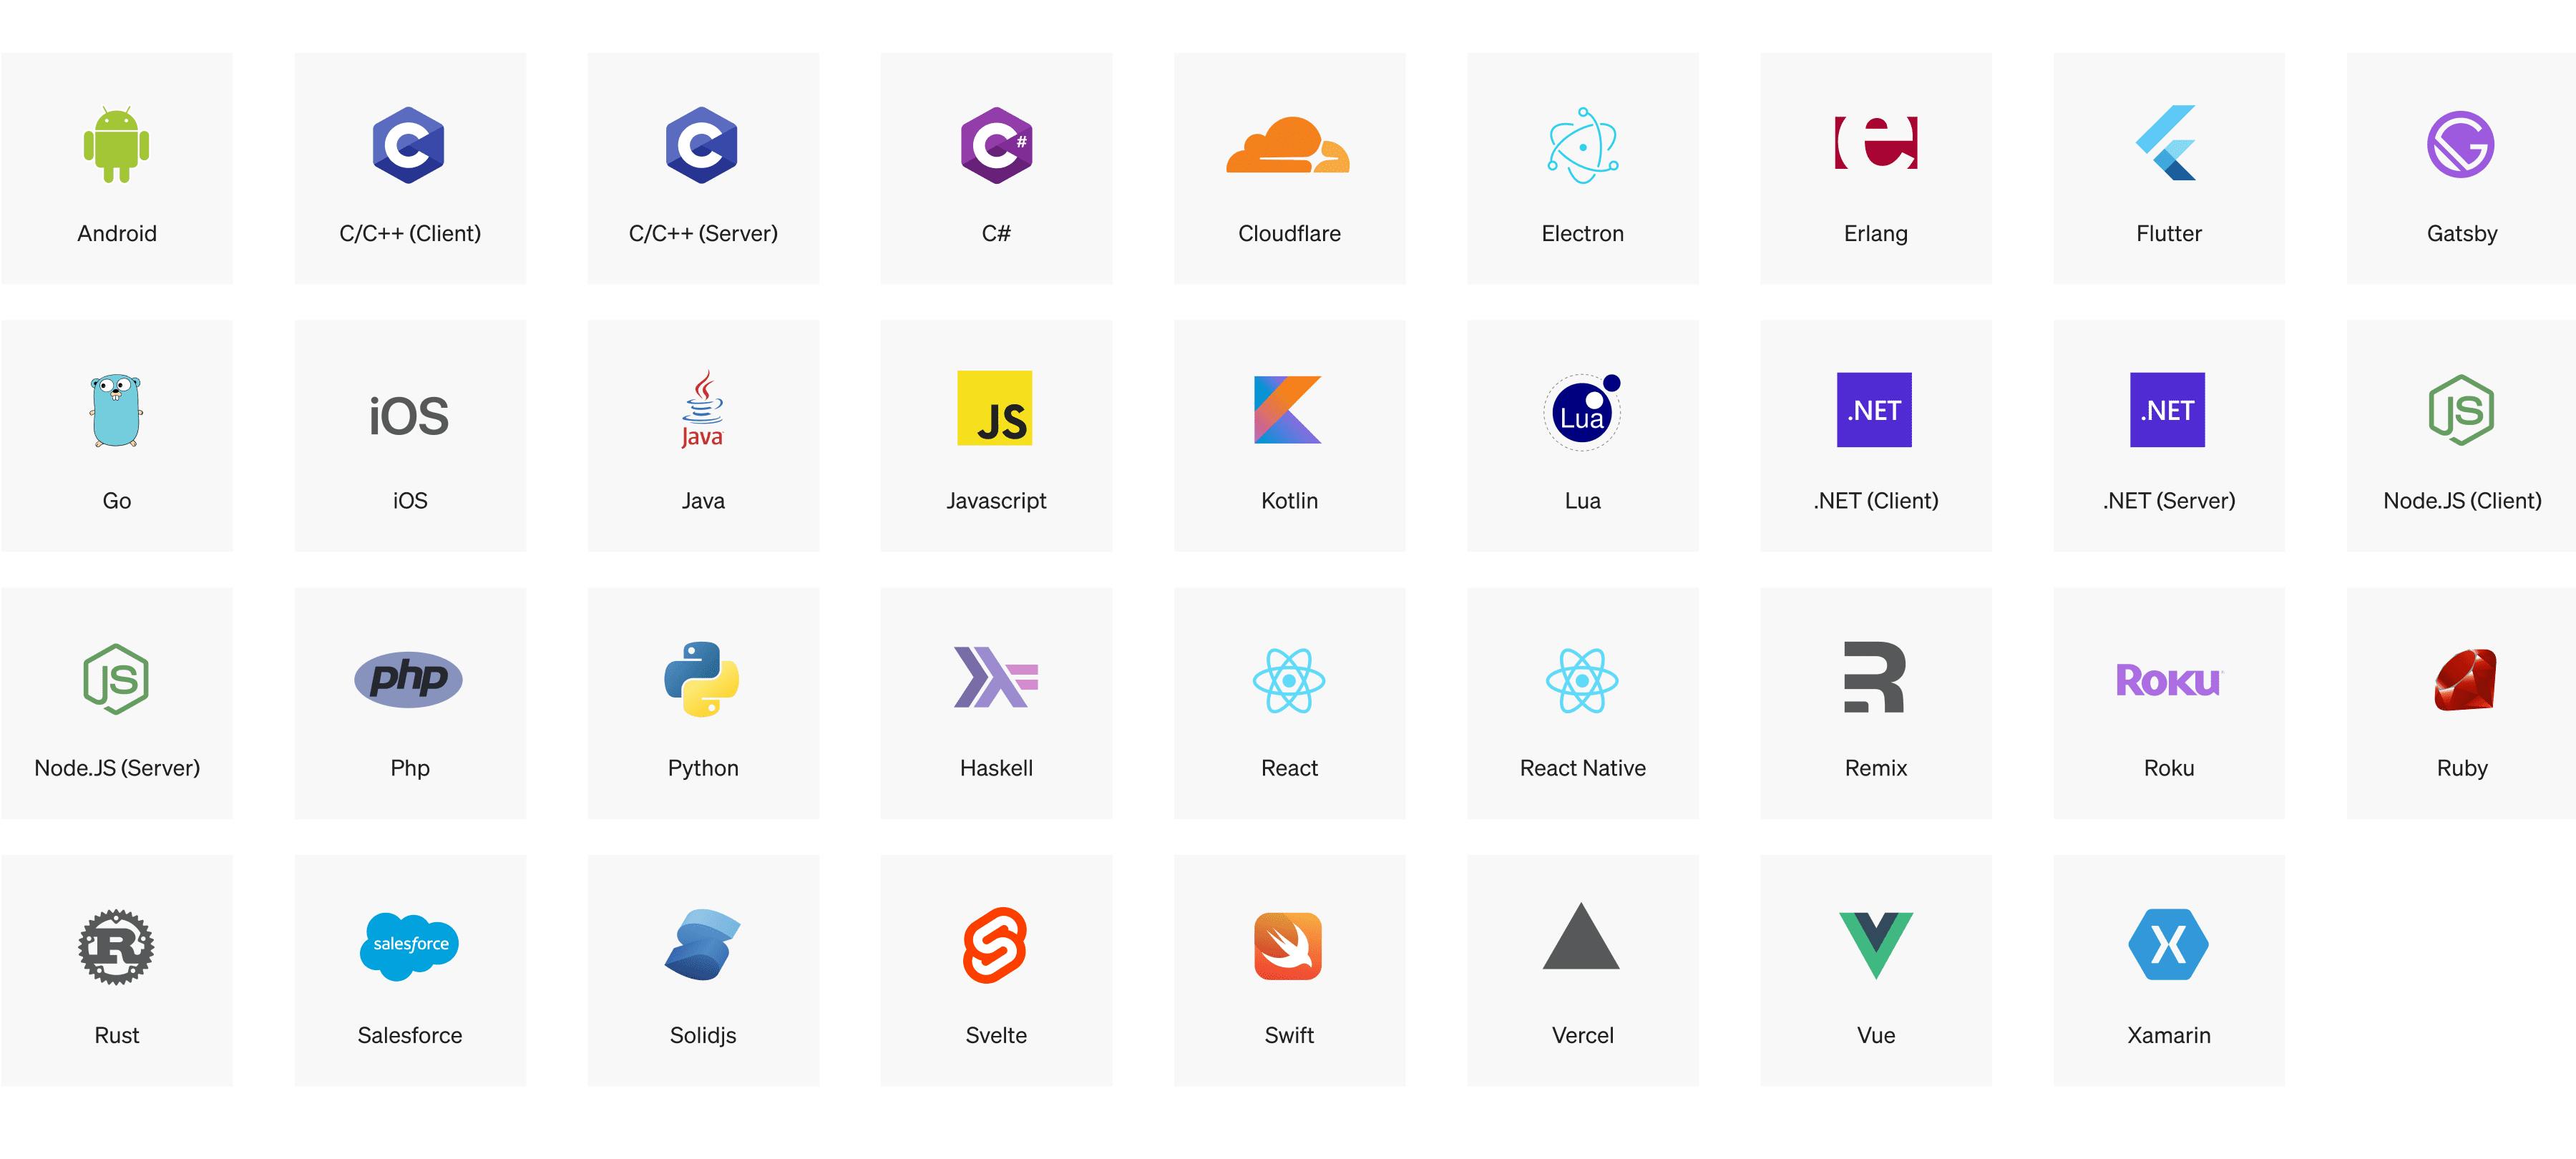Select the React Native tile label
Viewport: 2576px width, 1159px height.
coord(1582,768)
